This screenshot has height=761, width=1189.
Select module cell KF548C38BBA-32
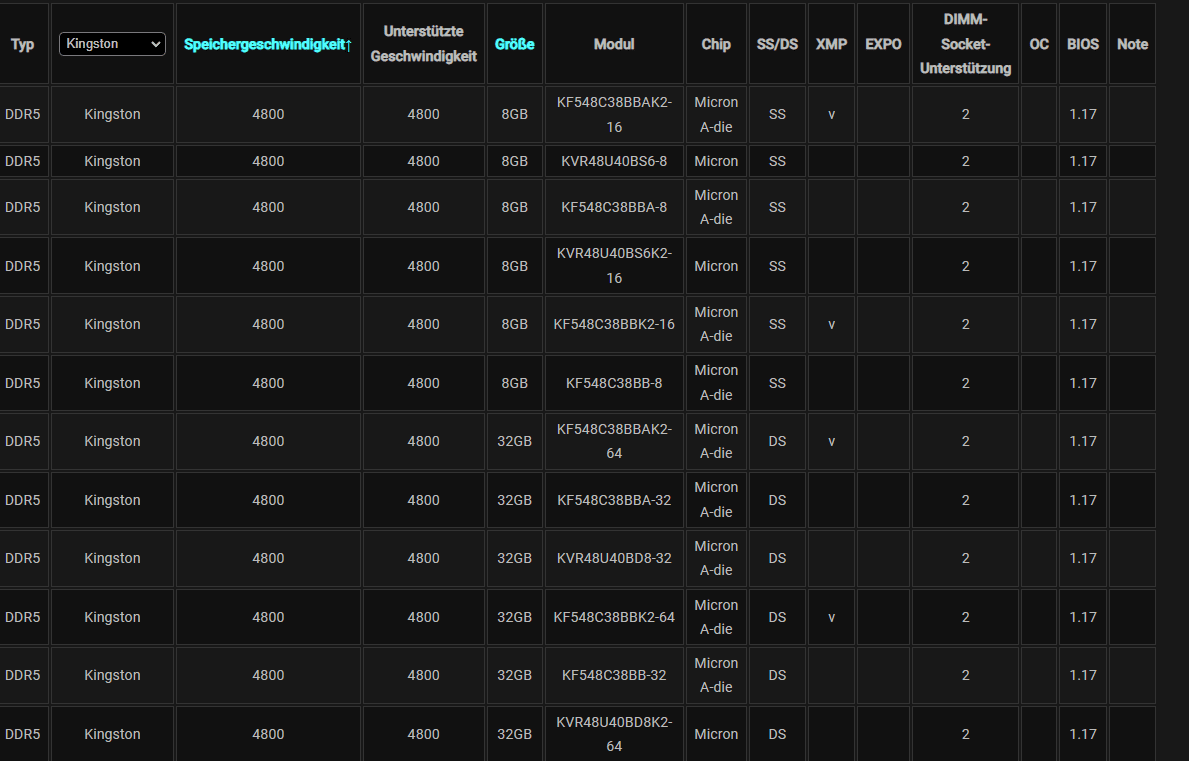tap(614, 500)
